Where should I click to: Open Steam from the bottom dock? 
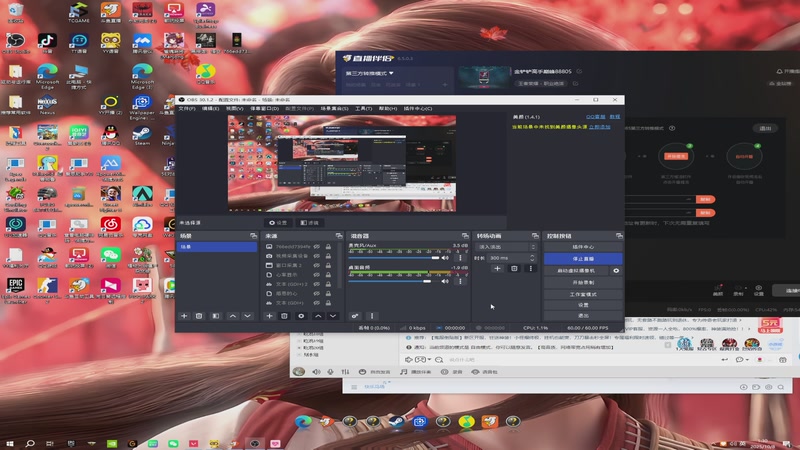pos(395,421)
